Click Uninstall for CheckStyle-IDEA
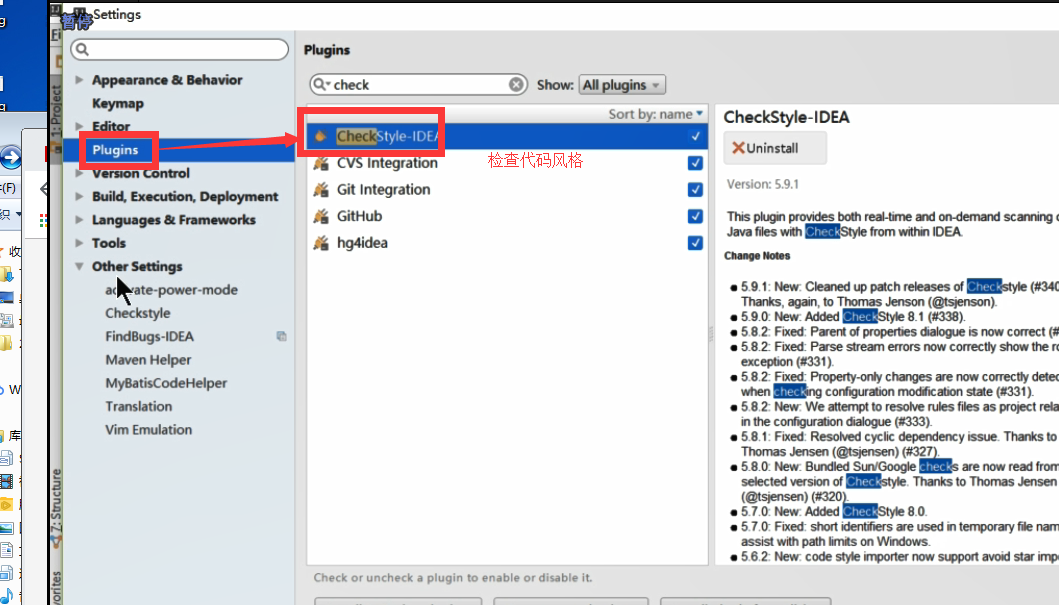 point(775,148)
